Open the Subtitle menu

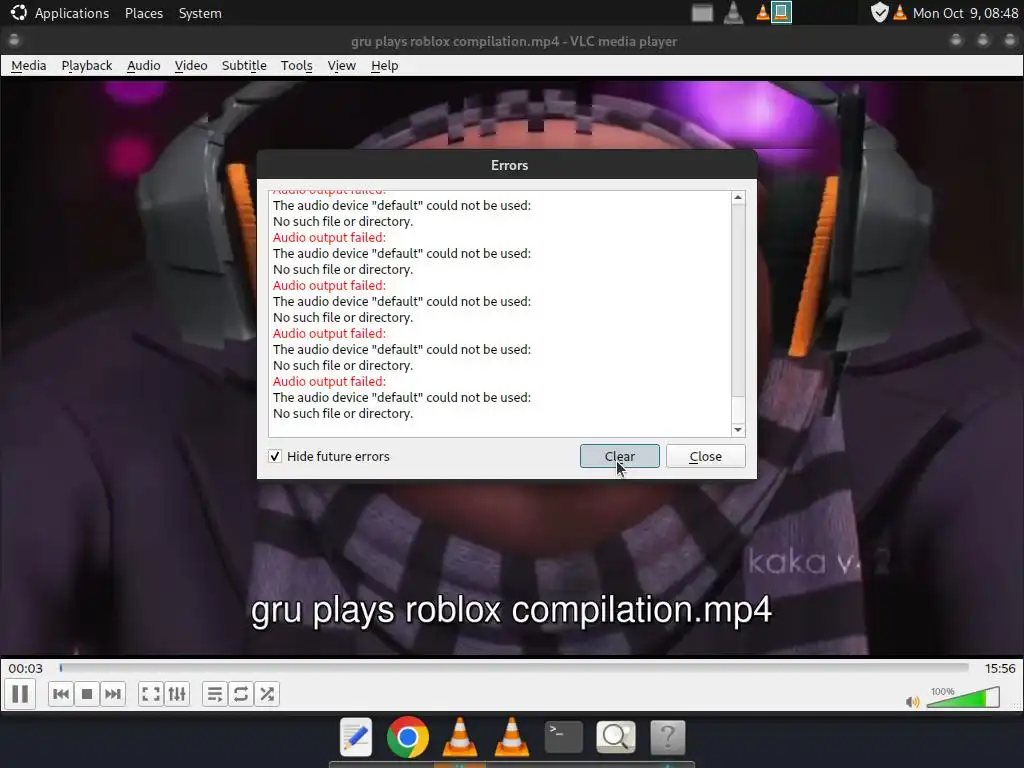[x=244, y=65]
